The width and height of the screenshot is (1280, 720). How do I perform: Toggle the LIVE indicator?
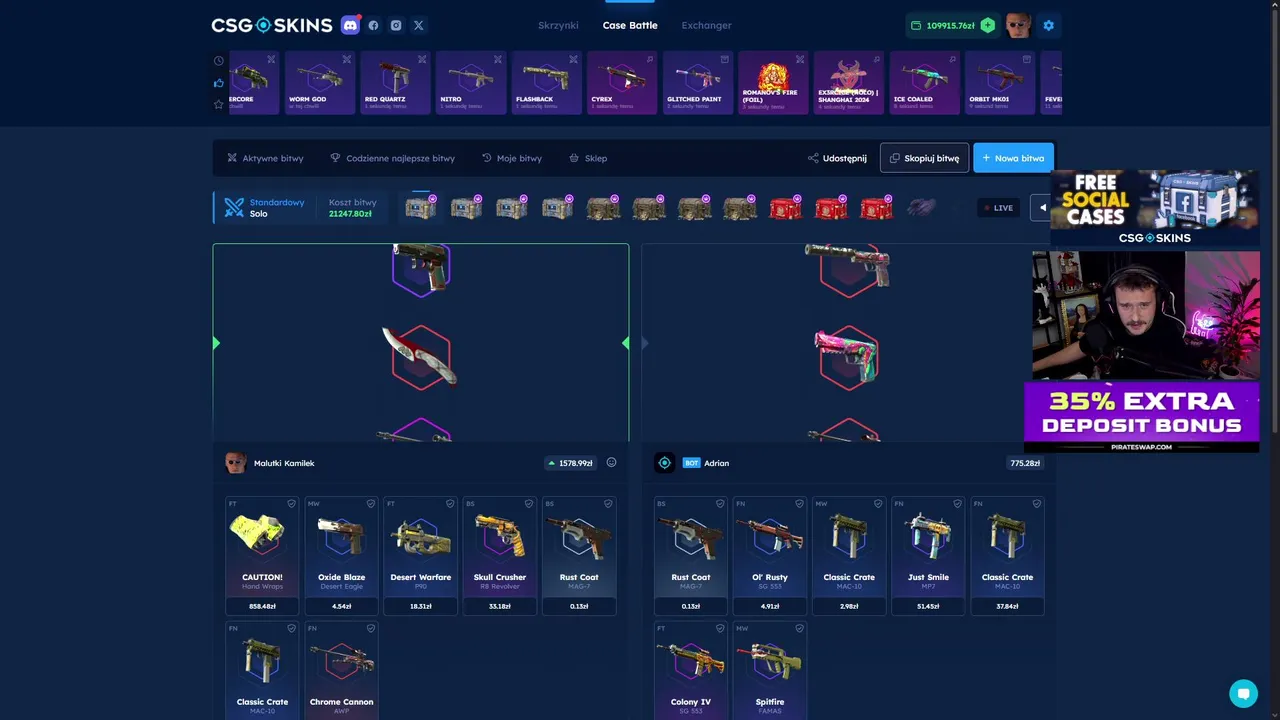998,208
